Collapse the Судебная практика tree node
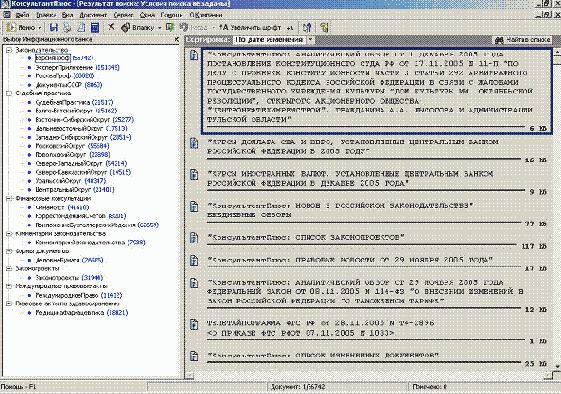The image size is (561, 394). [9, 93]
